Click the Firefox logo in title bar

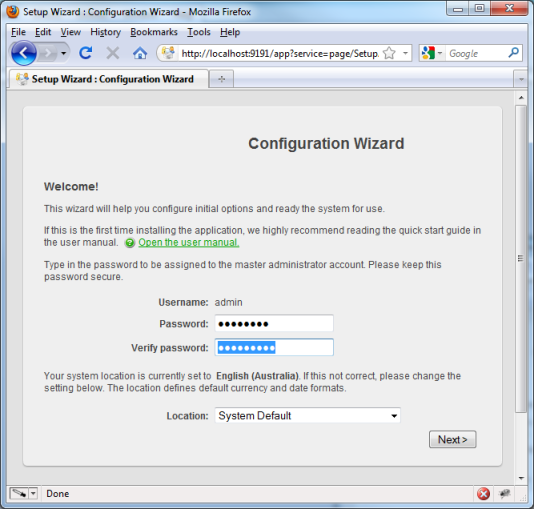click(13, 12)
